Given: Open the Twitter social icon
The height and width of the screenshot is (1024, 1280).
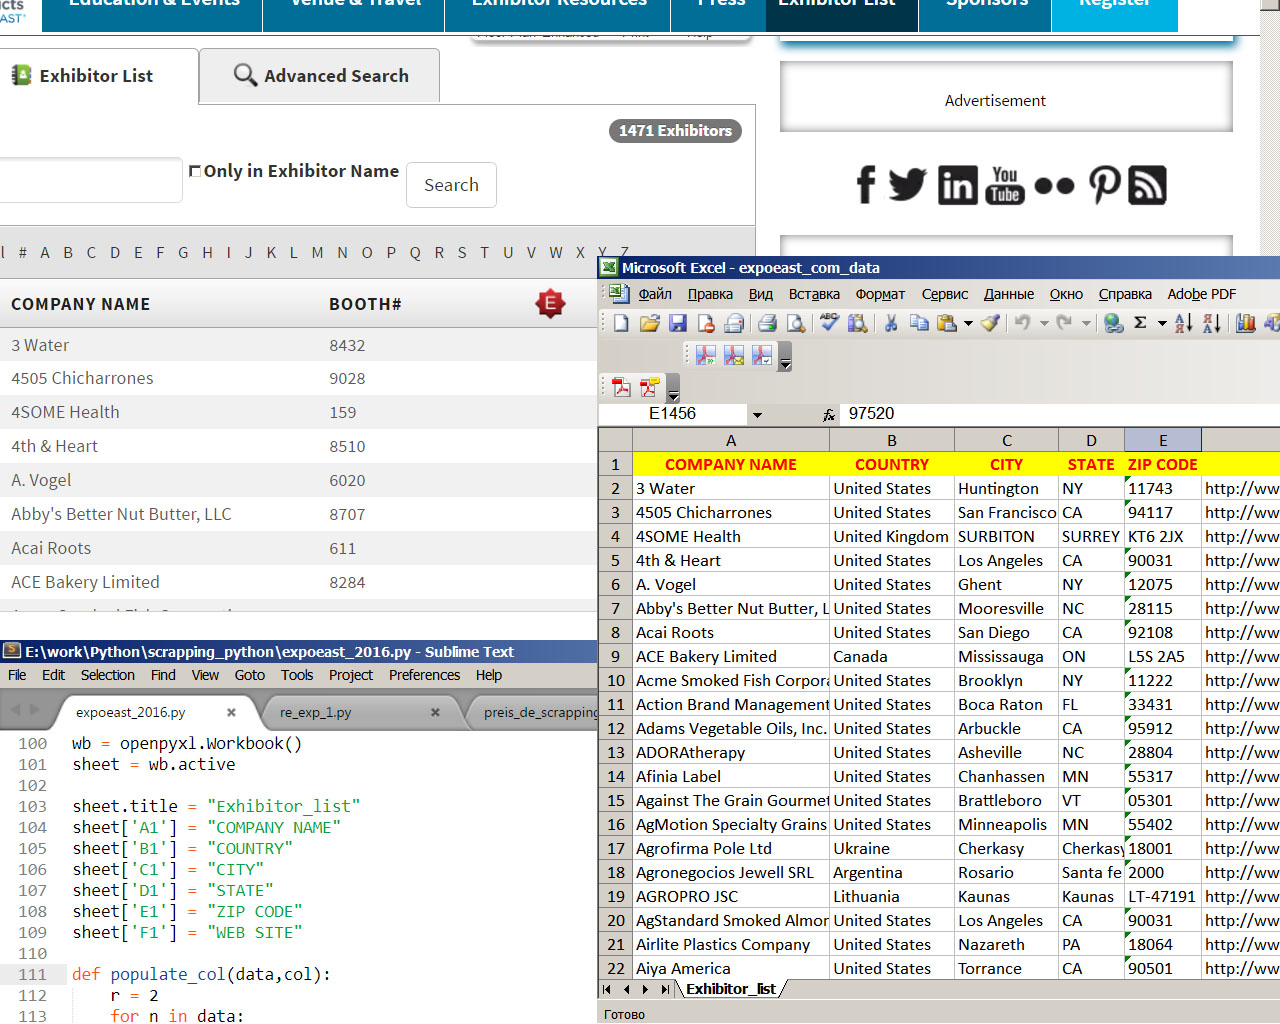Looking at the screenshot, I should click(907, 185).
